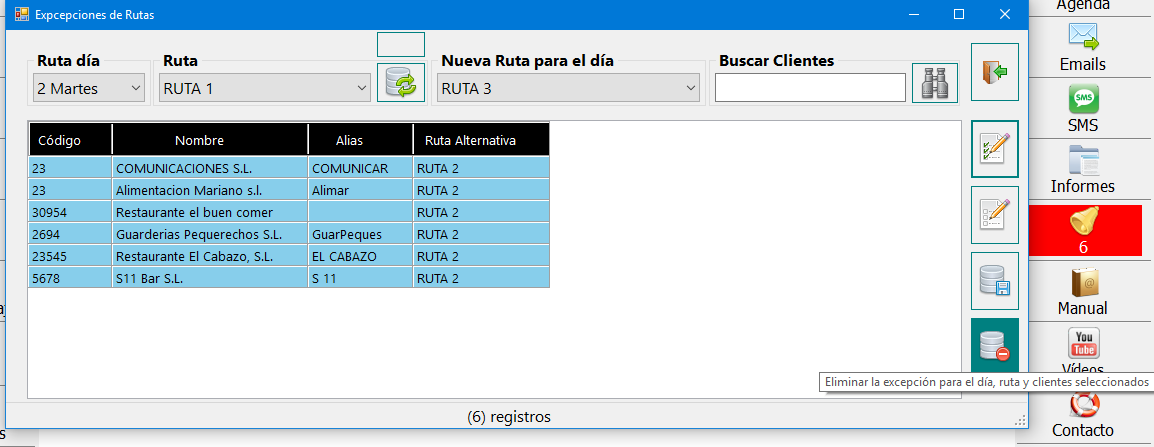Click the code cell 2694

click(x=70, y=234)
